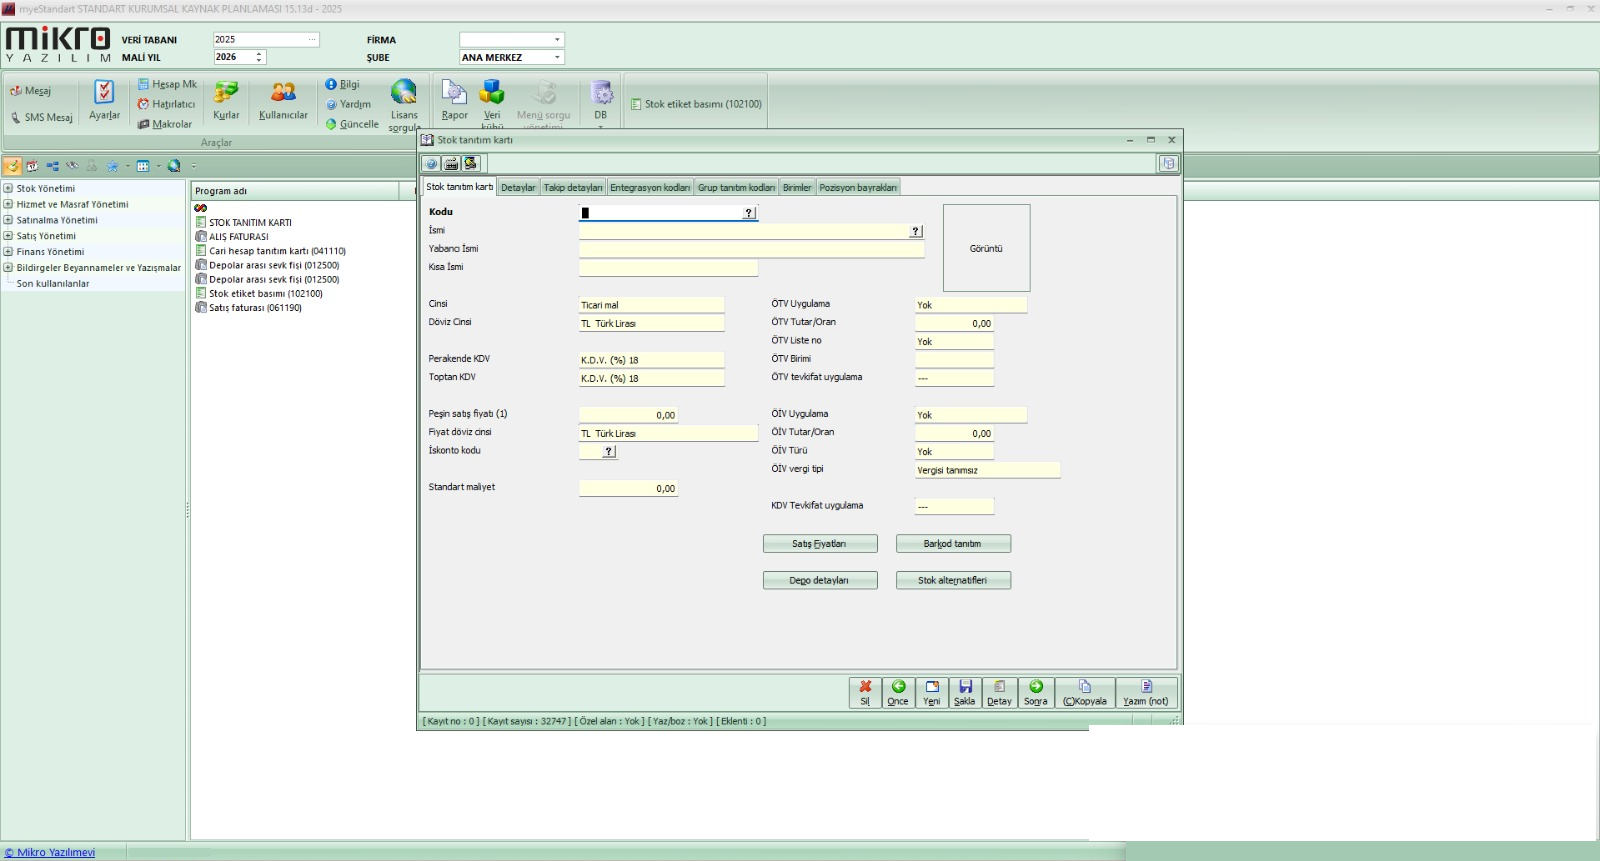Select Satış faturası (061190) in list

255,308
